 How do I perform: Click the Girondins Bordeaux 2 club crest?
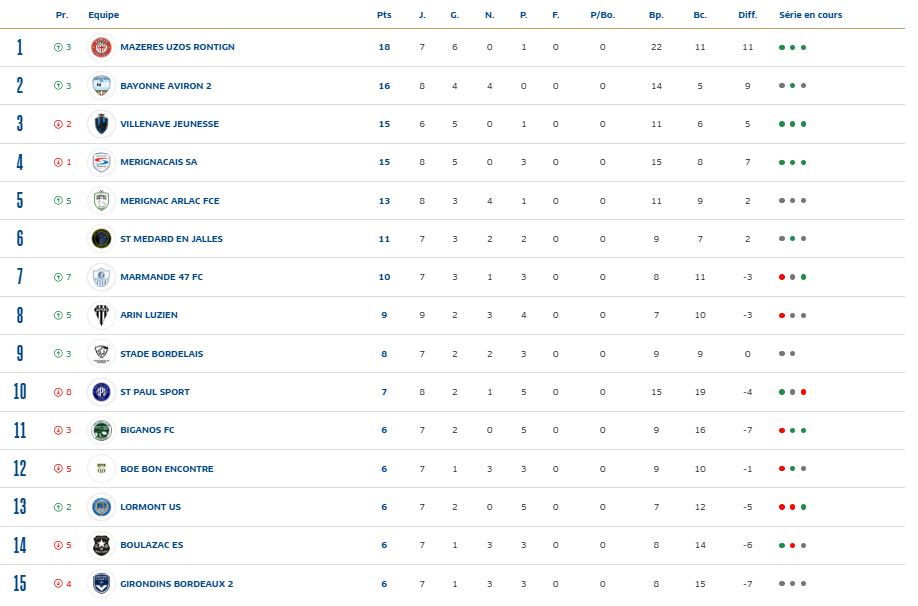pyautogui.click(x=100, y=584)
